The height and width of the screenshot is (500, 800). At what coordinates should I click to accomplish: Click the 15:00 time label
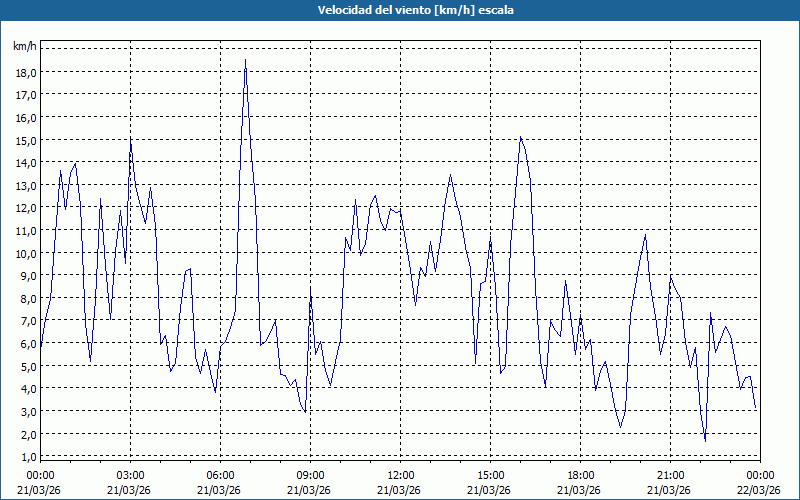coord(490,475)
